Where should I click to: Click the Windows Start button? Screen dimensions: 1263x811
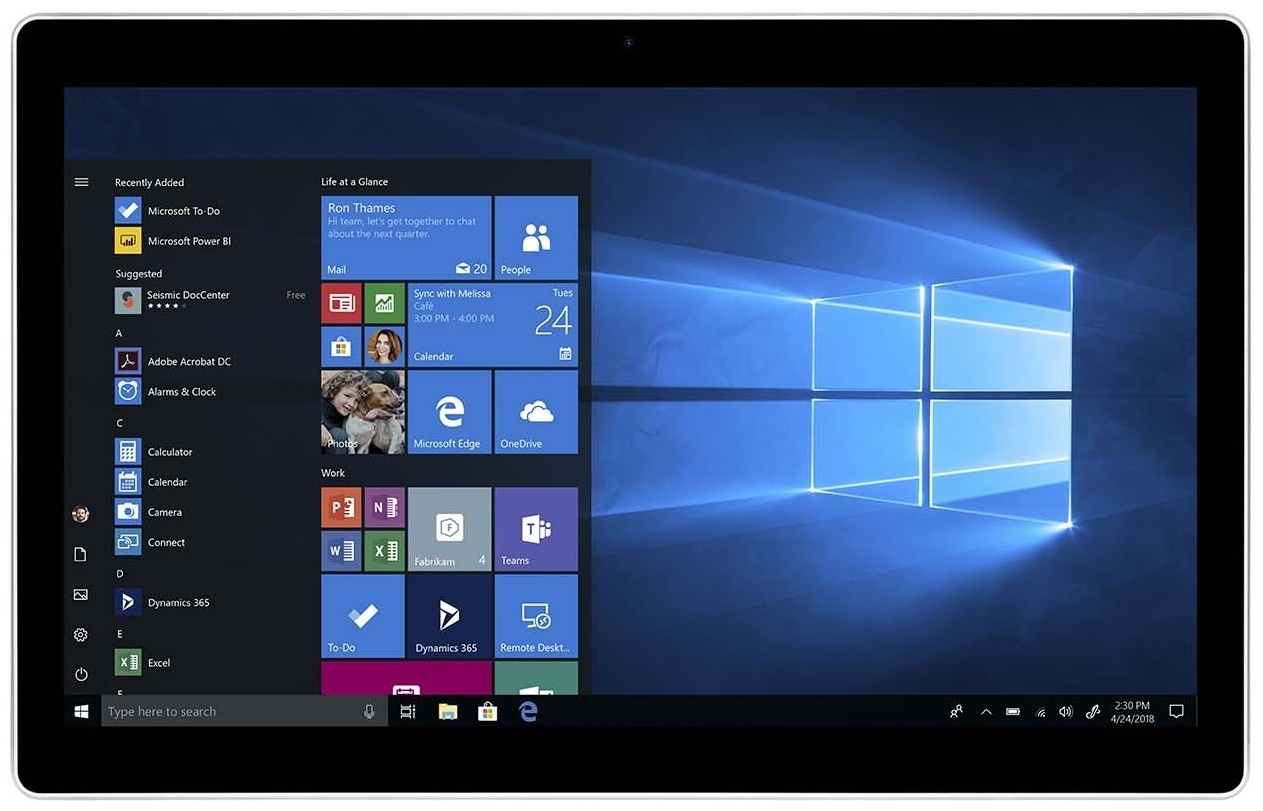(x=82, y=712)
